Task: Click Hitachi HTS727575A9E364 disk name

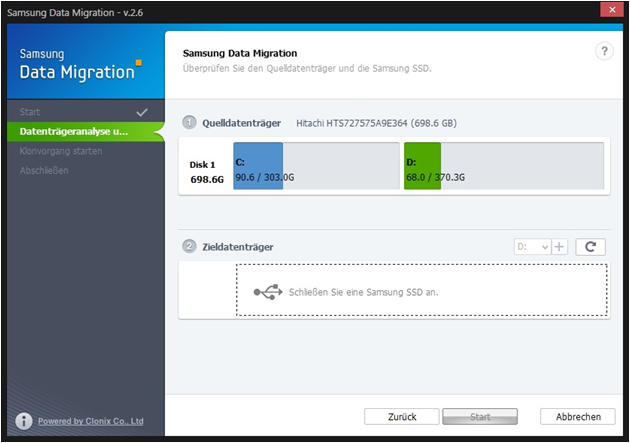Action: (x=376, y=123)
